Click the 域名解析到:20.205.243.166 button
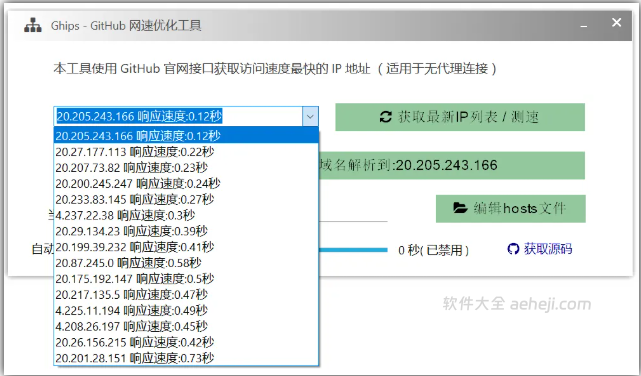Screen dimensions: 641x376 pyautogui.click(x=452, y=165)
